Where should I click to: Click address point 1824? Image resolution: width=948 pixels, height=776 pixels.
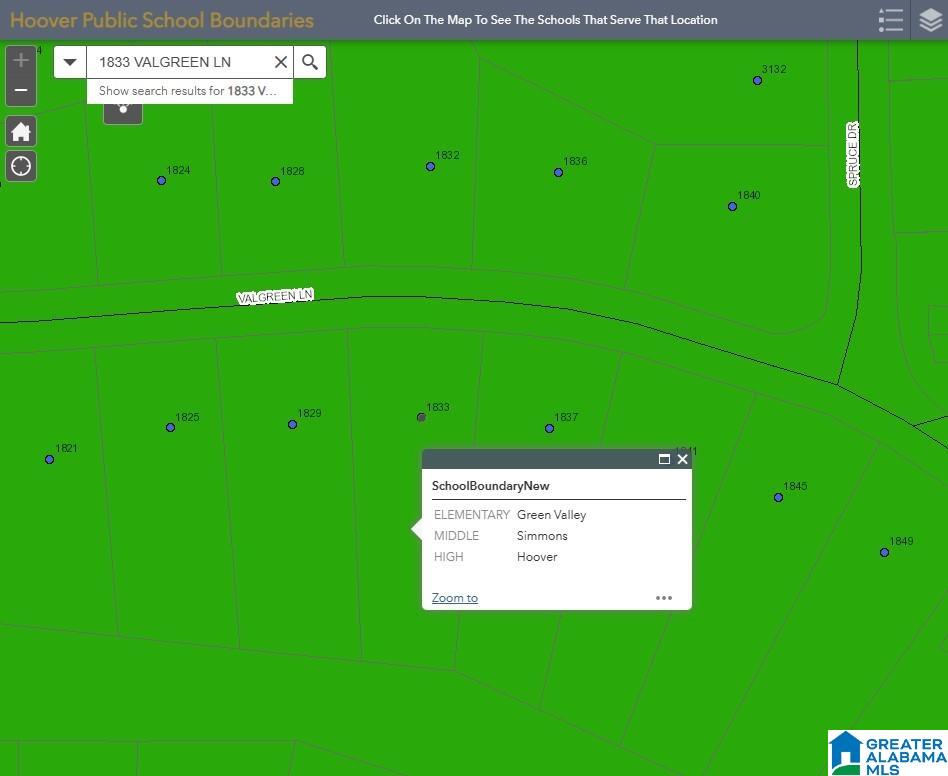[161, 181]
